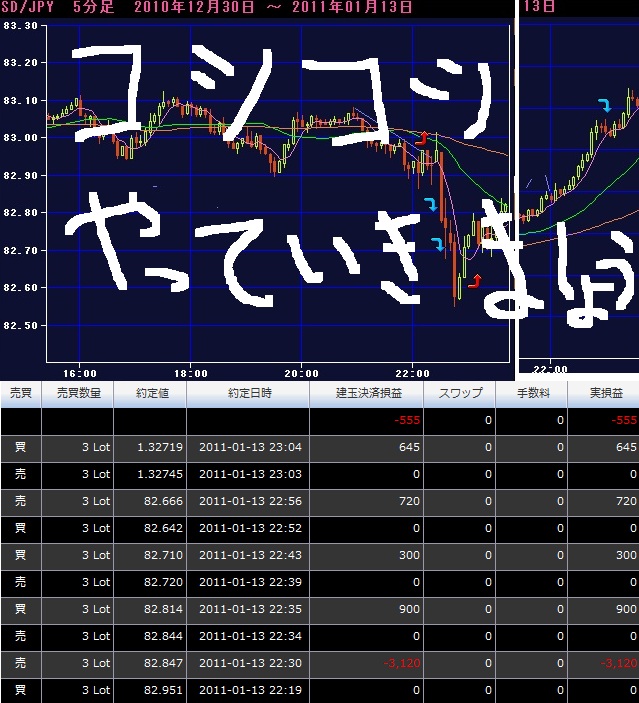Viewport: 639px width, 703px height.
Task: Click the 83.10 price axis label
Action: (x=21, y=101)
